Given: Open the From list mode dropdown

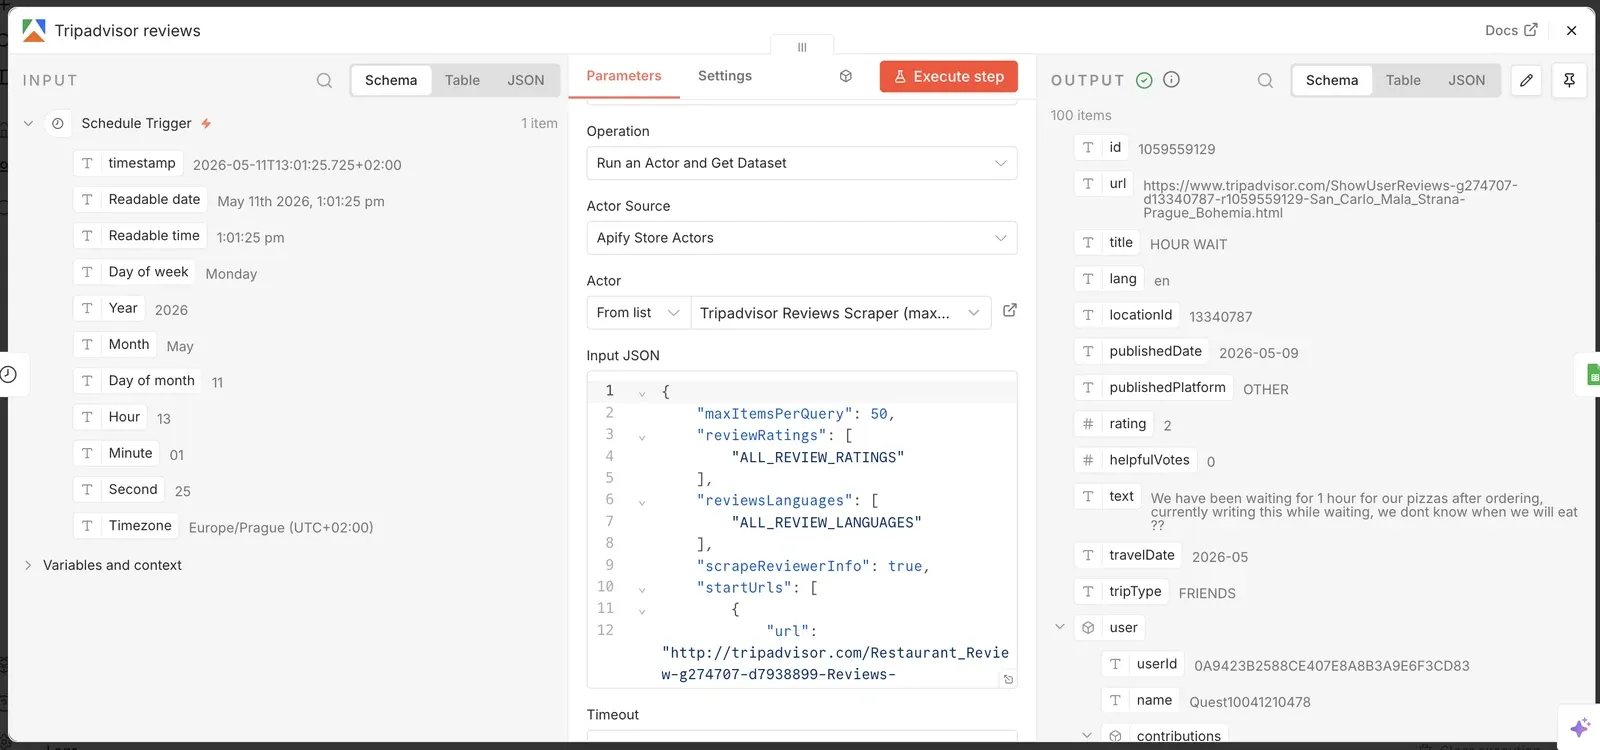Looking at the screenshot, I should [638, 313].
